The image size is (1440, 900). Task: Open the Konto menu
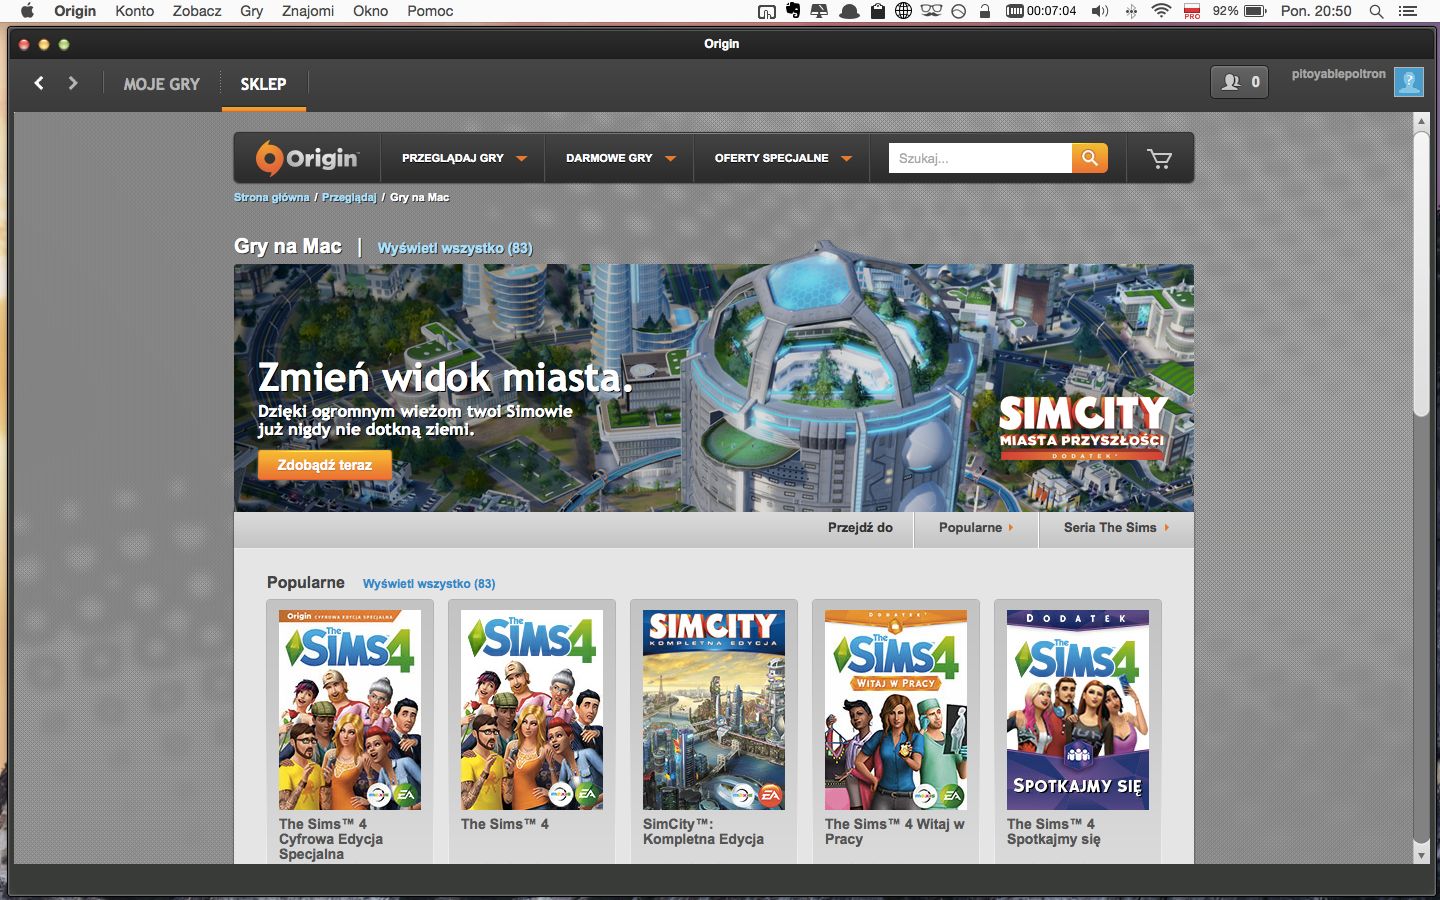(x=134, y=11)
